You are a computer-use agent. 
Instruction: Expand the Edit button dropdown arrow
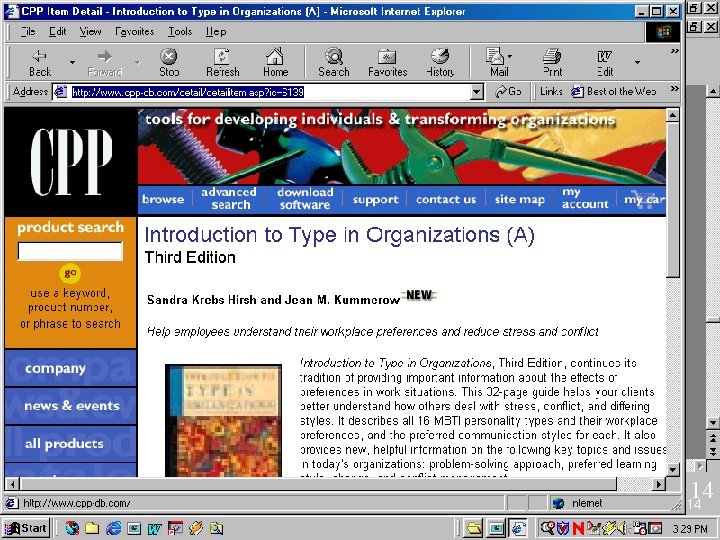(x=637, y=62)
